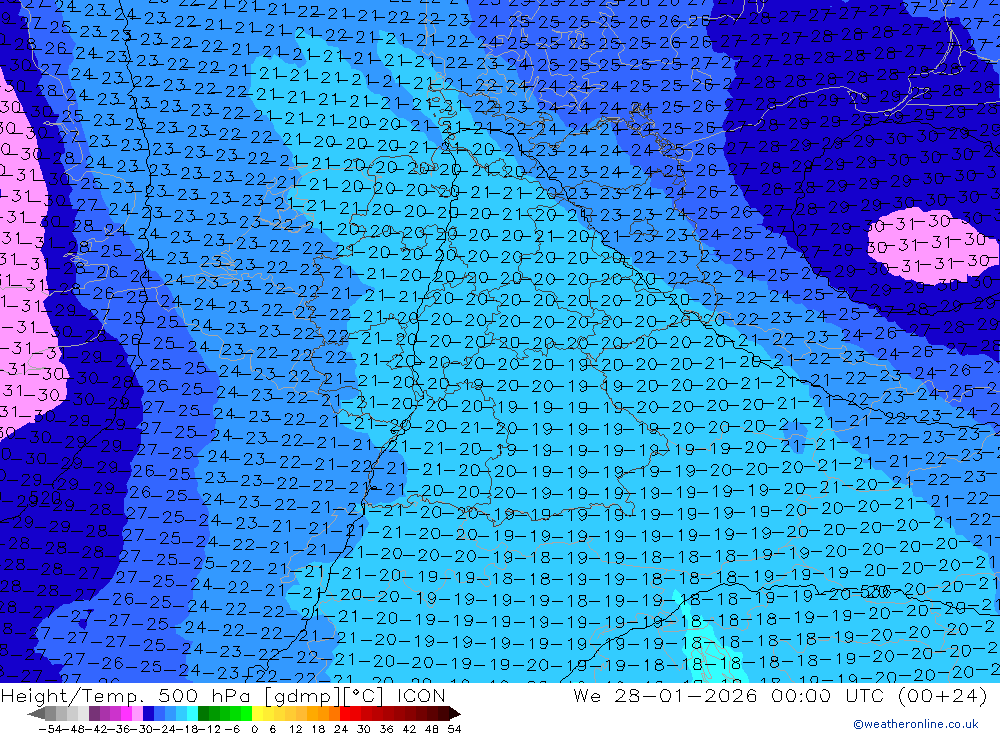Screen dimensions: 1000x733
Task: Click the gray left arrow end of legend
Action: coord(36,713)
